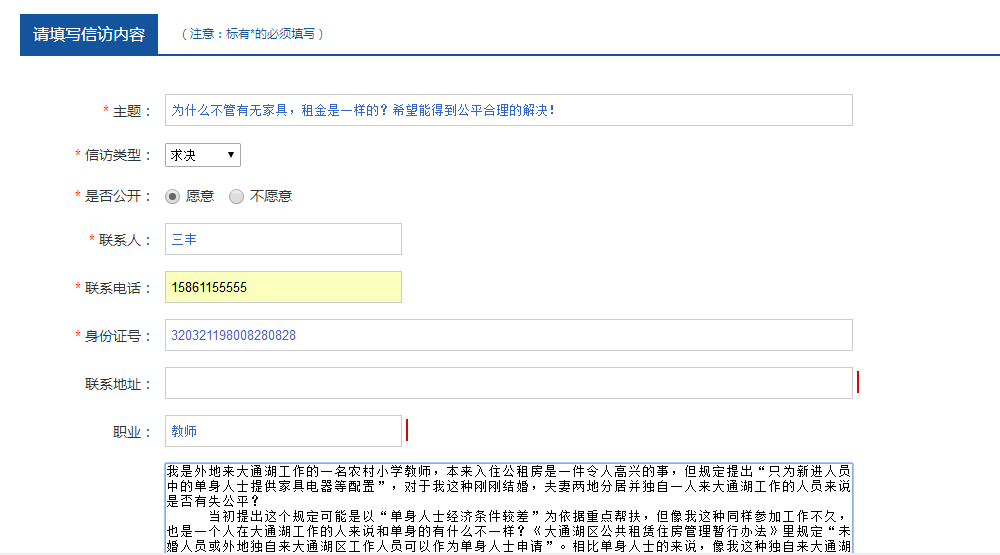Click the 主题 field label

click(x=131, y=111)
